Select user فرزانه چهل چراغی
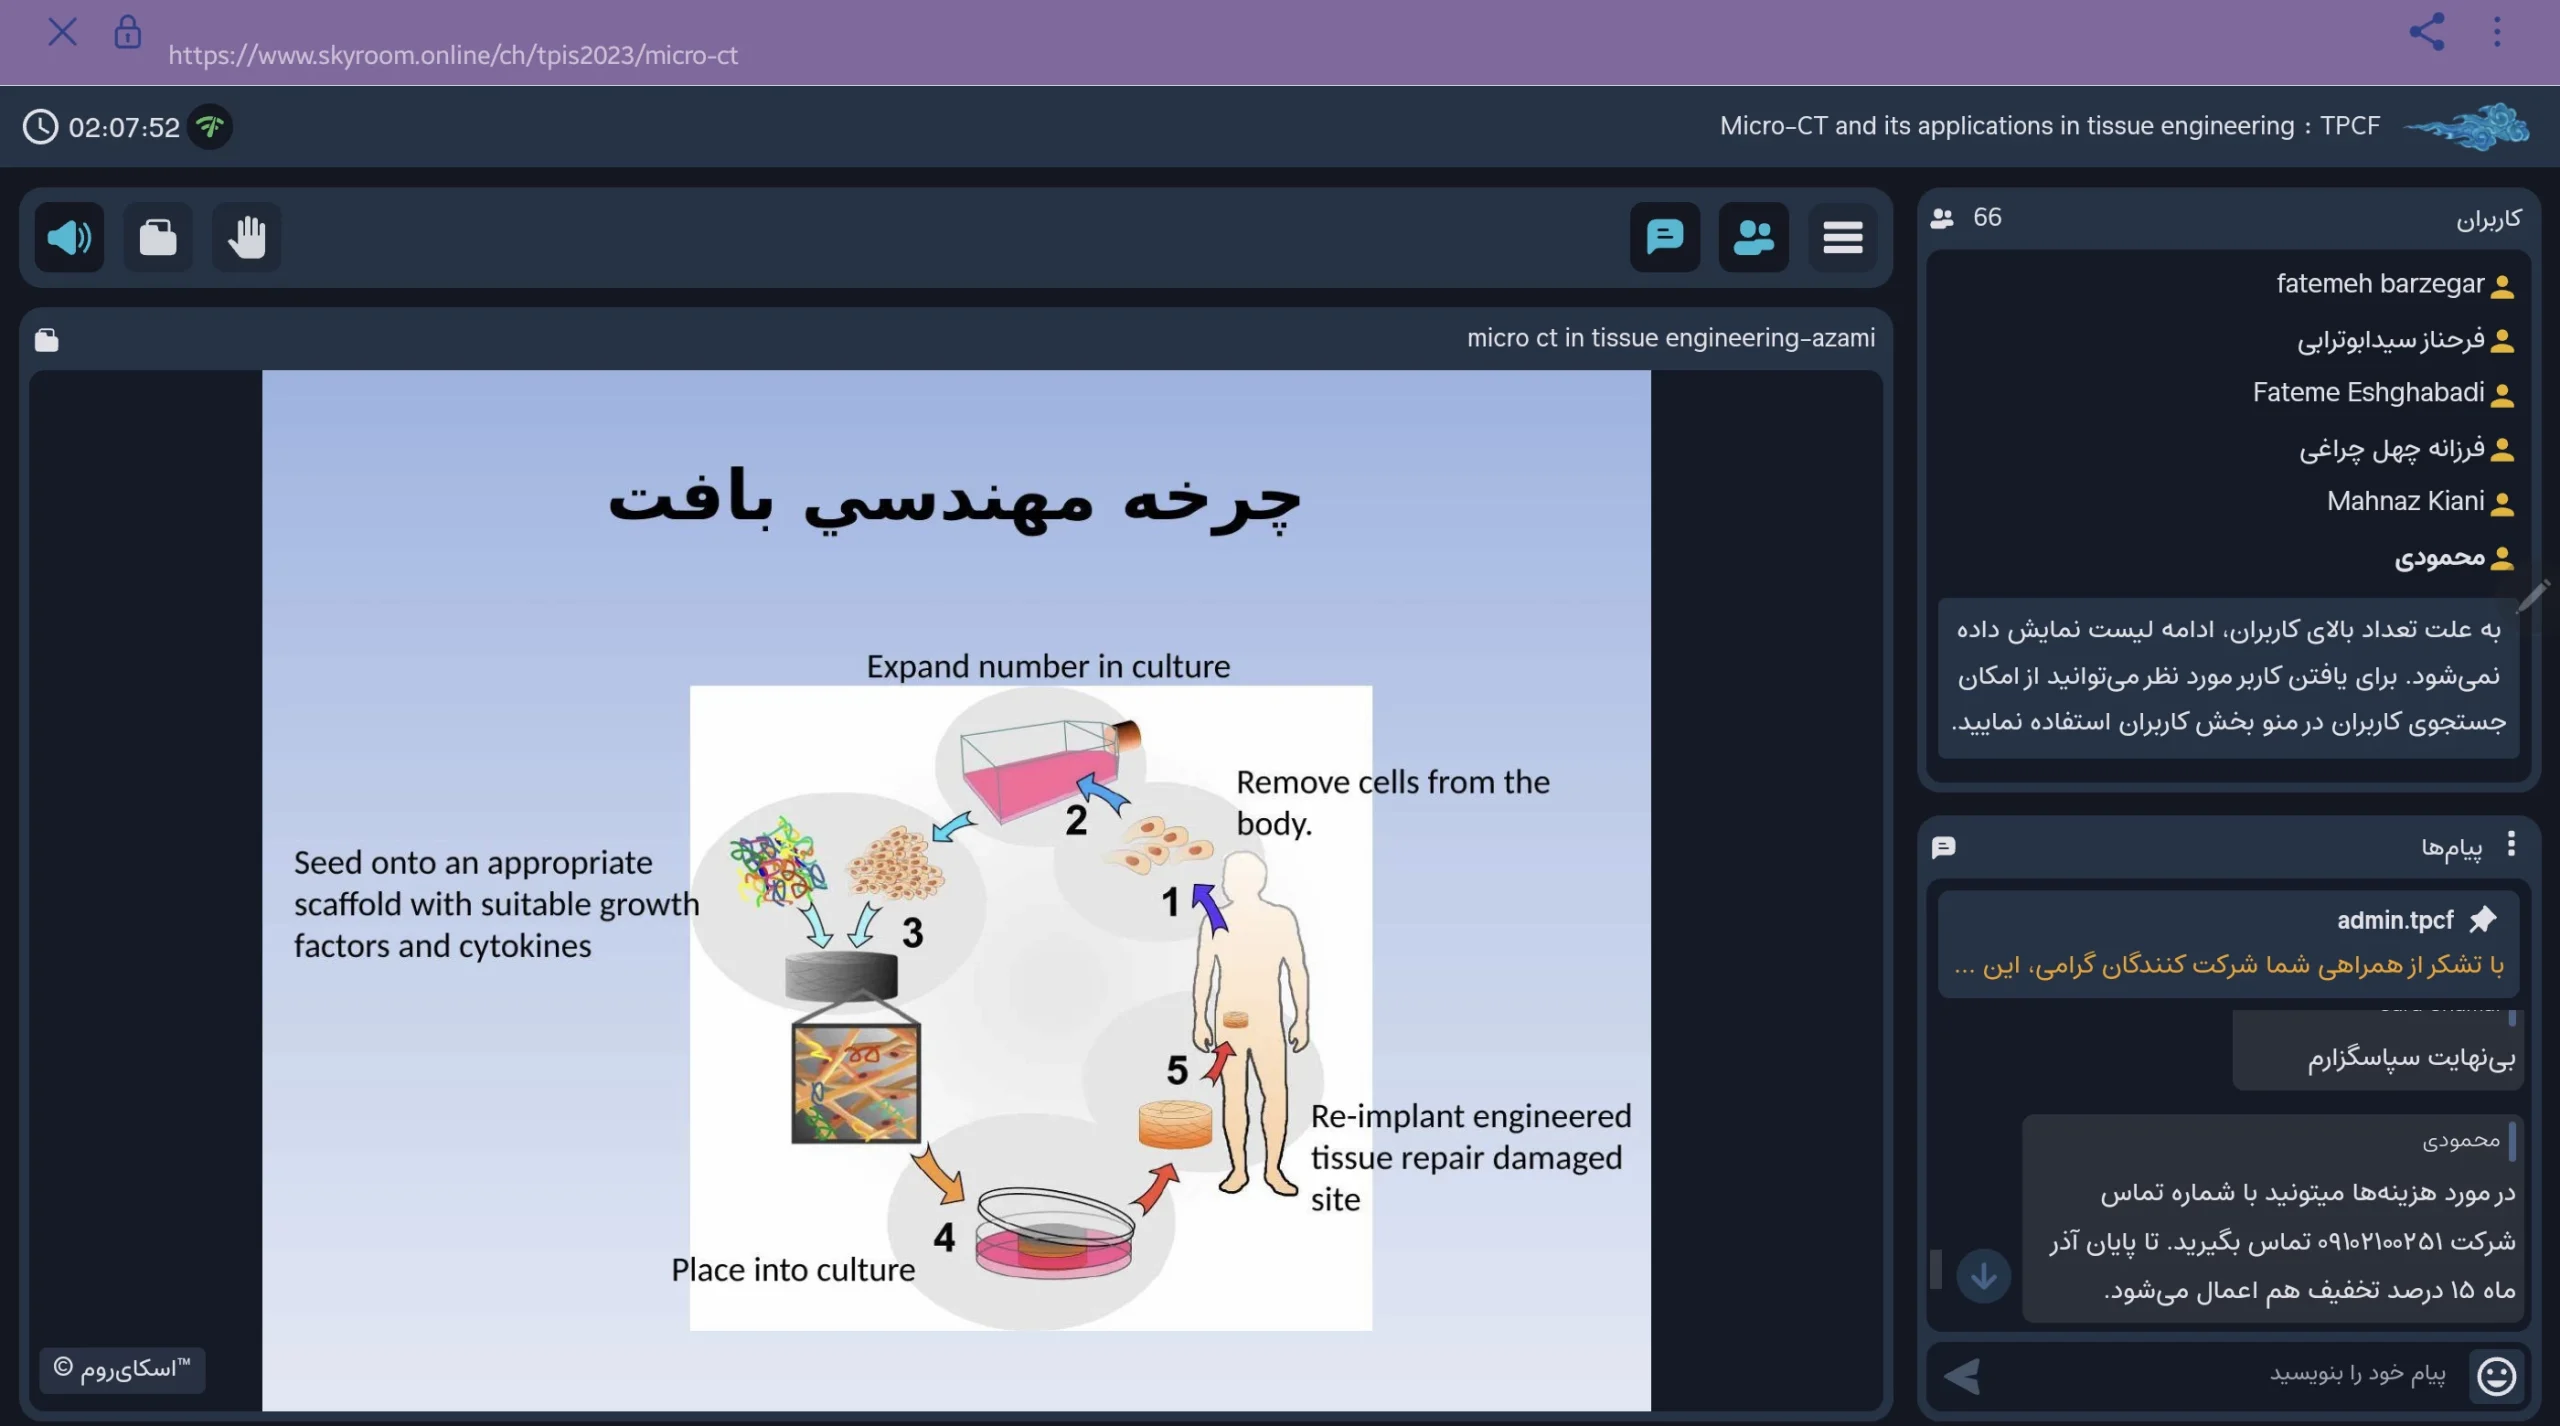This screenshot has width=2560, height=1426. 2391,448
